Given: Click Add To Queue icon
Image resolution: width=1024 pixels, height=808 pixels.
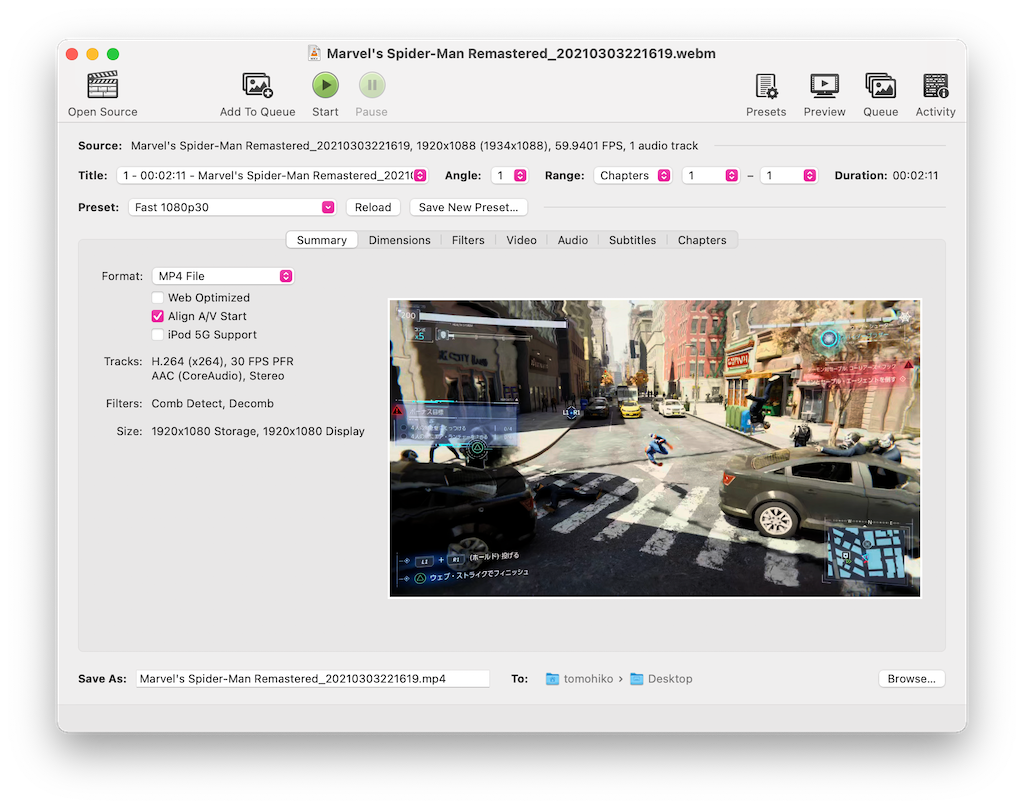Looking at the screenshot, I should 257,85.
